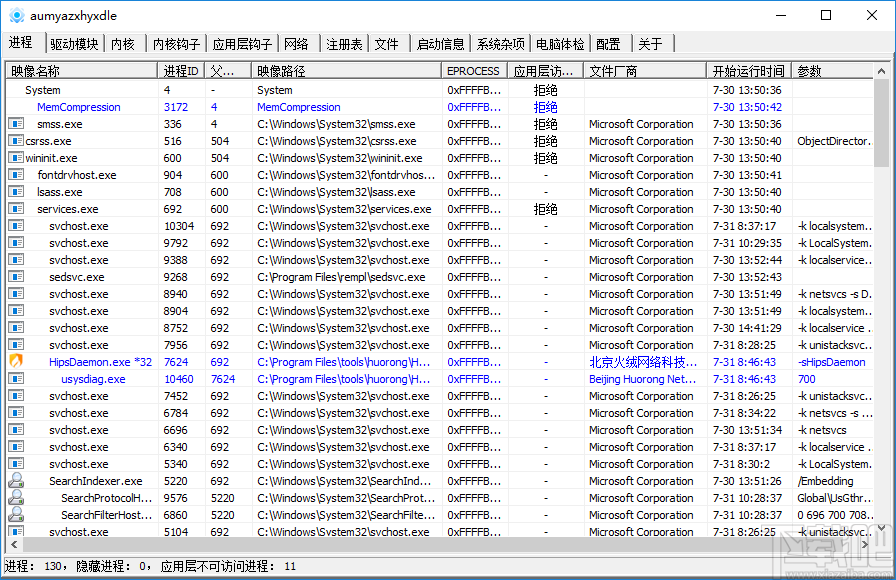896x580 pixels.
Task: Switch to the 进程 tab
Action: click(x=22, y=43)
